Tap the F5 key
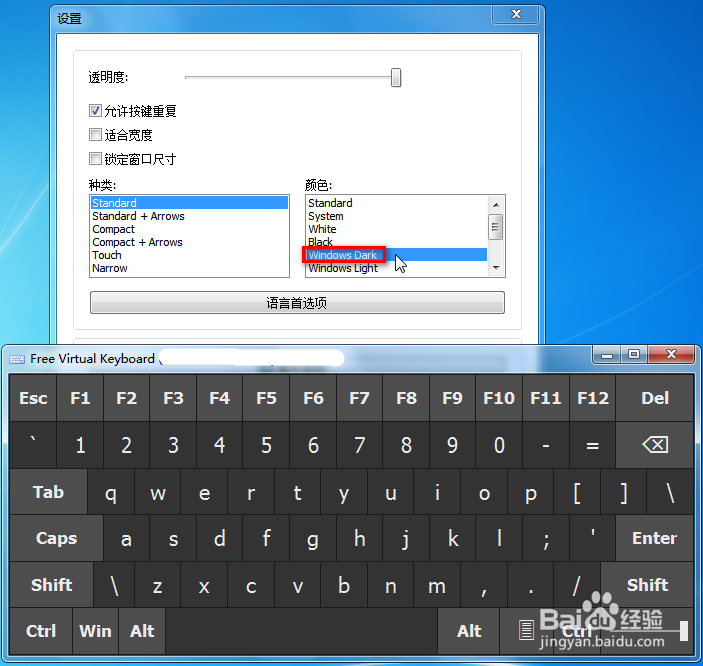This screenshot has width=703, height=666. click(266, 398)
